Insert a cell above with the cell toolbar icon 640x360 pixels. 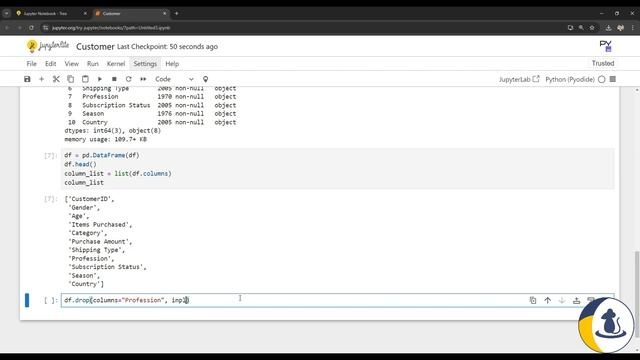point(576,300)
